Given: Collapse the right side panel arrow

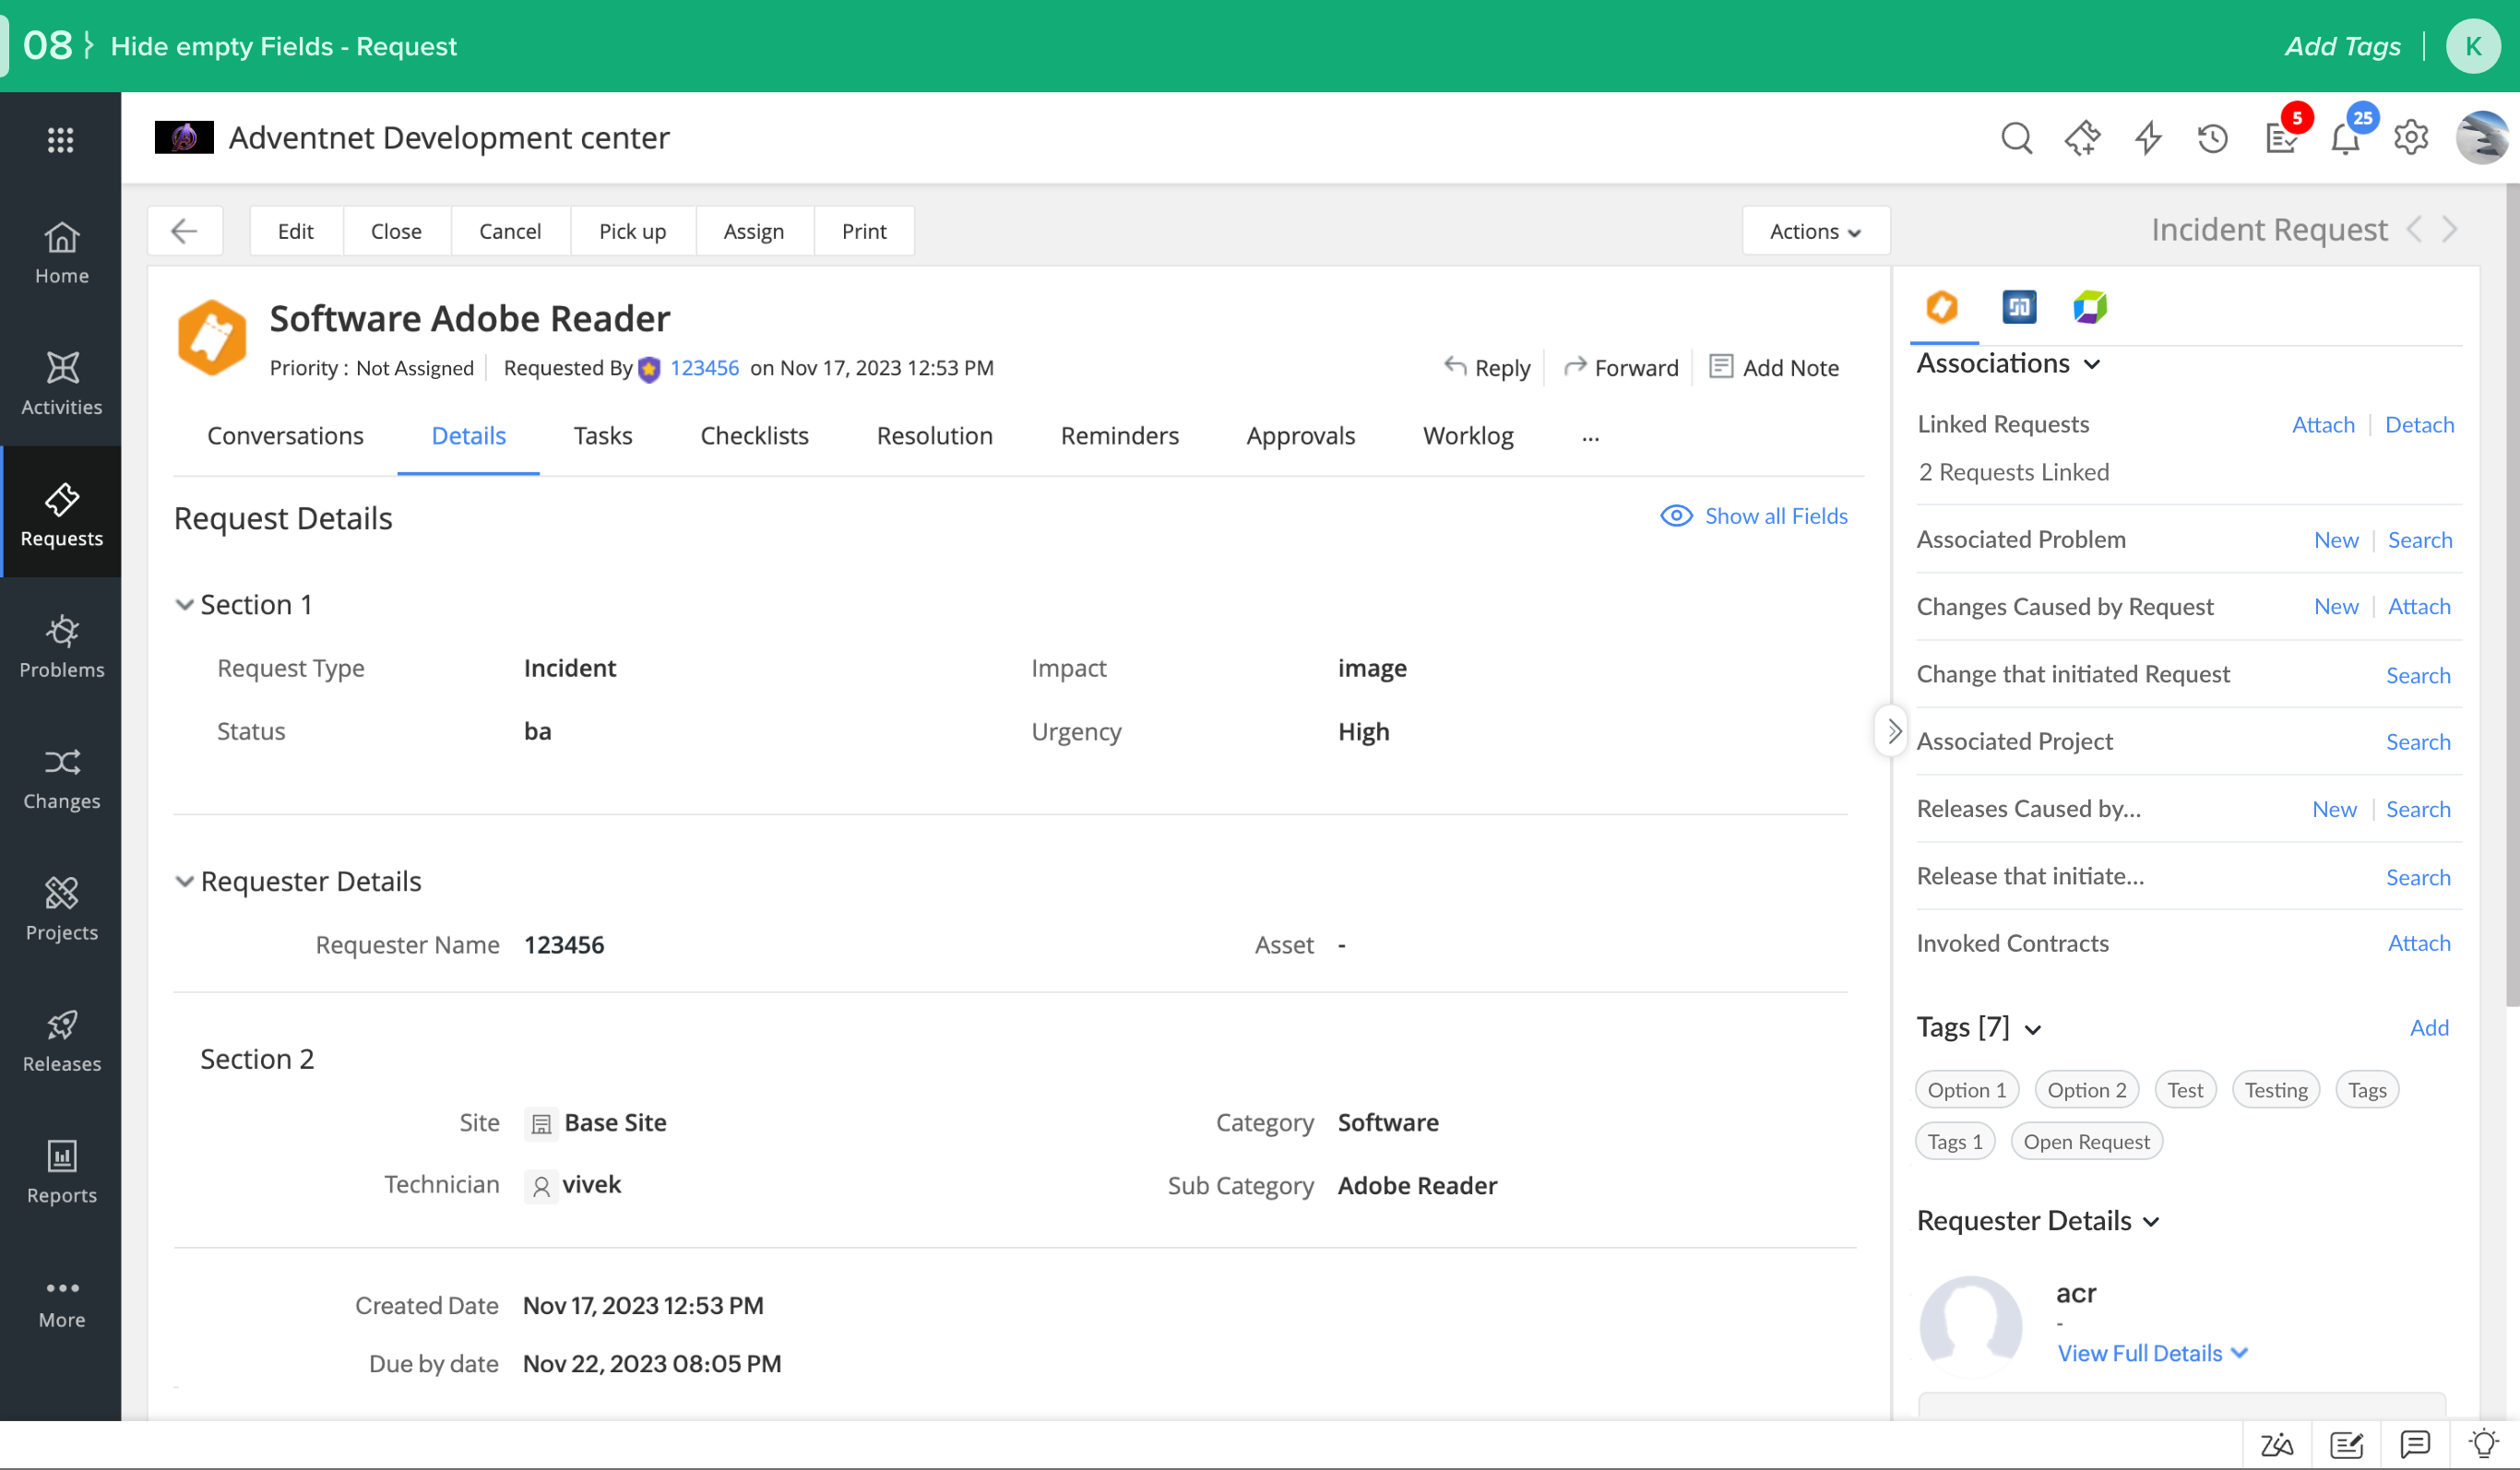Looking at the screenshot, I should point(1892,731).
